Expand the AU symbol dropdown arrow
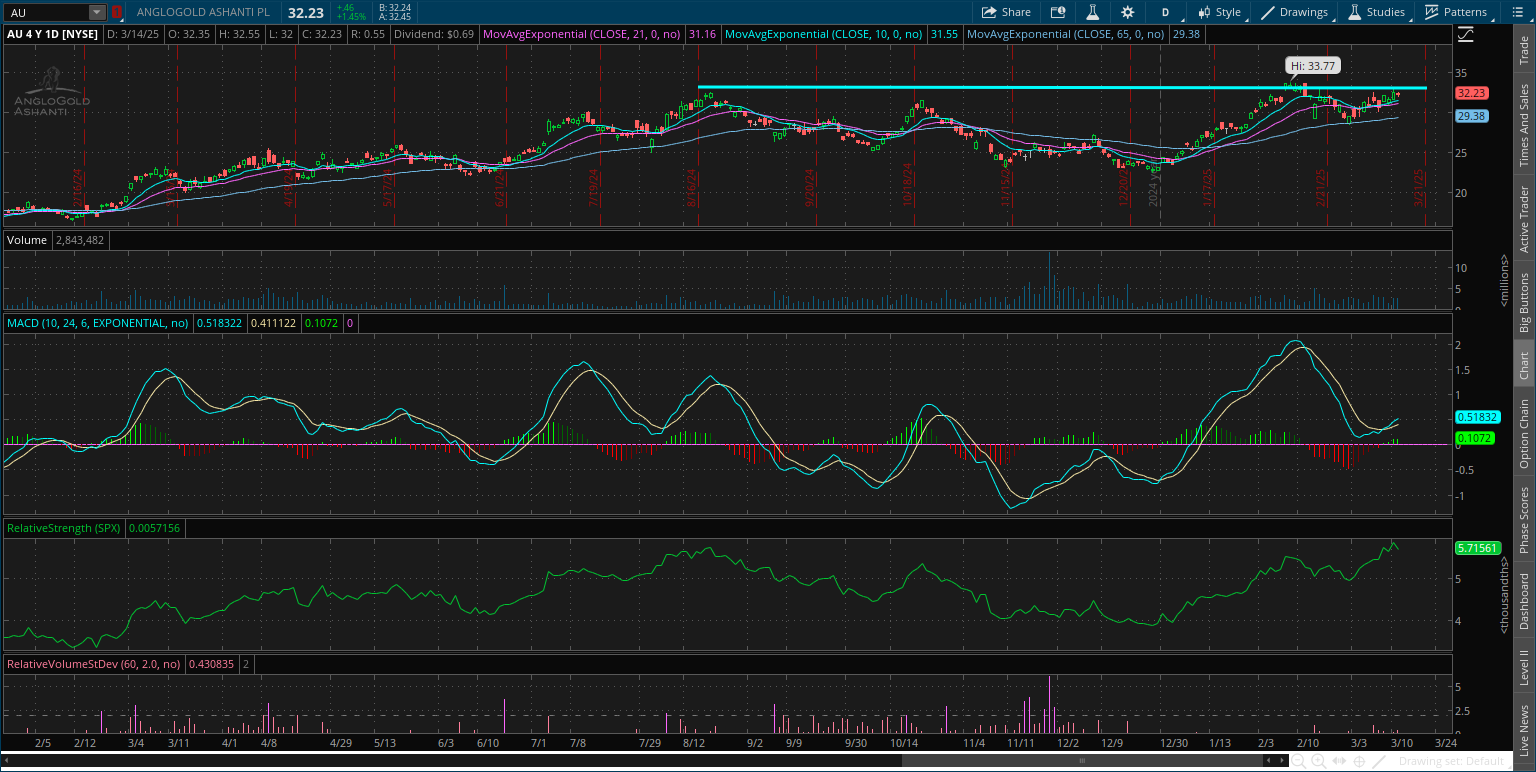 tap(97, 12)
